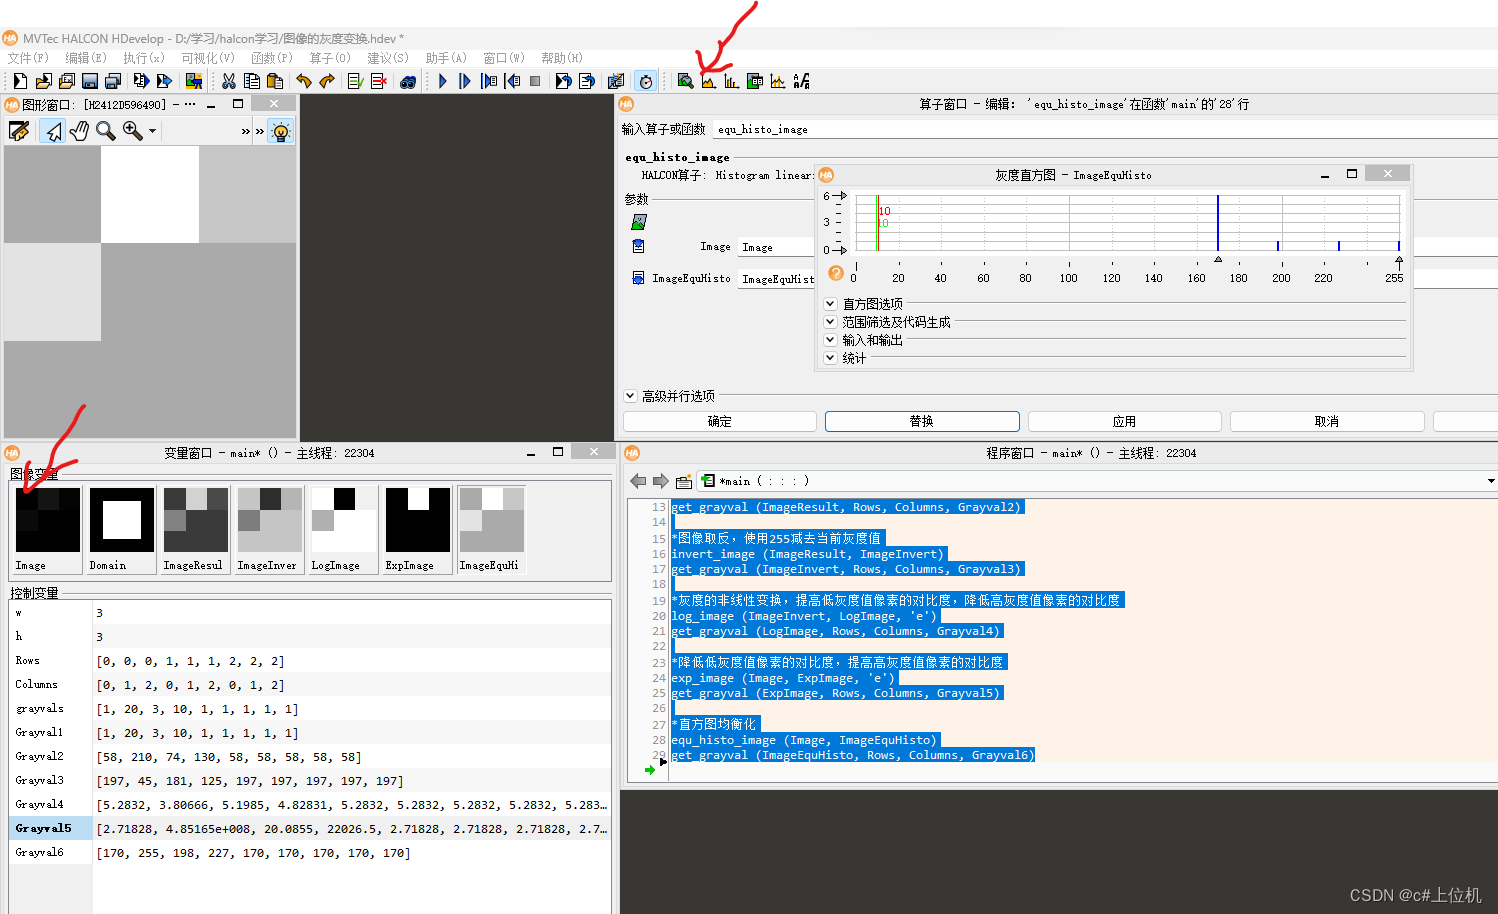The height and width of the screenshot is (914, 1498).
Task: Select the Grayval6 control variable row
Action: 310,853
